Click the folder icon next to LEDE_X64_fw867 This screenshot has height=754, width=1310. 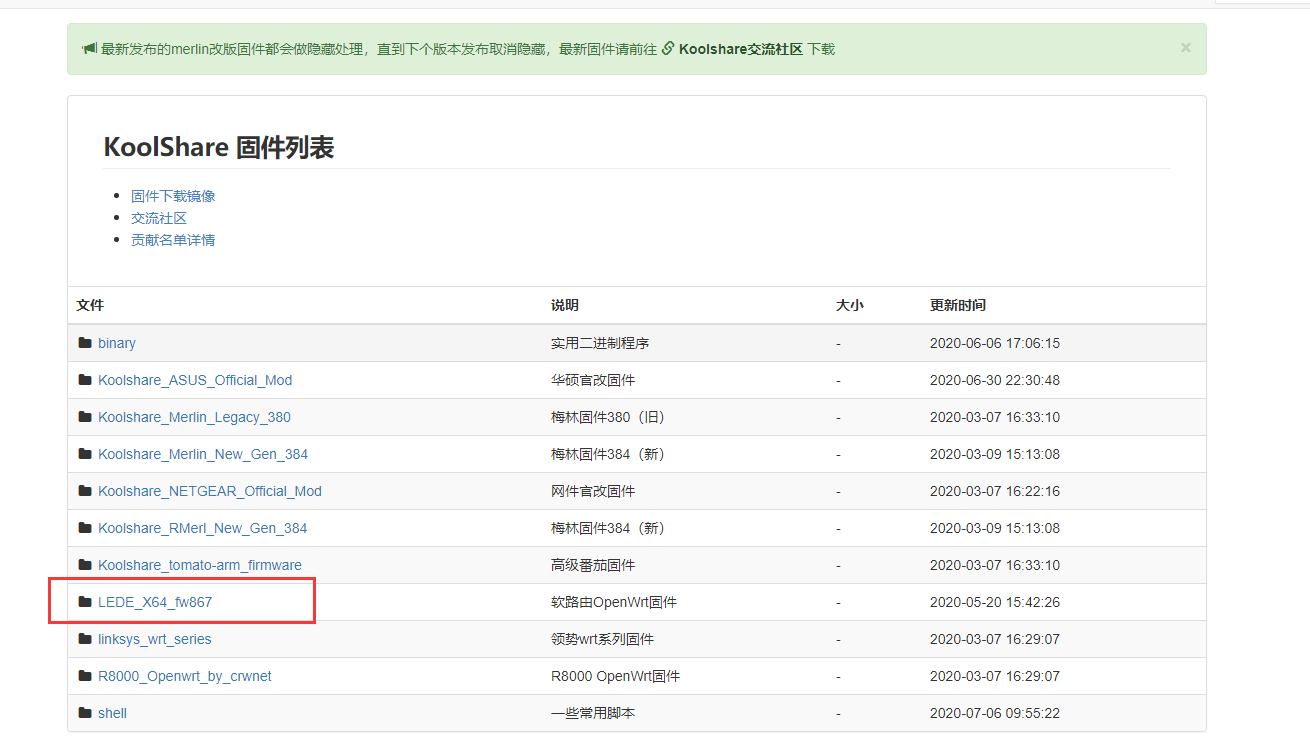[85, 601]
